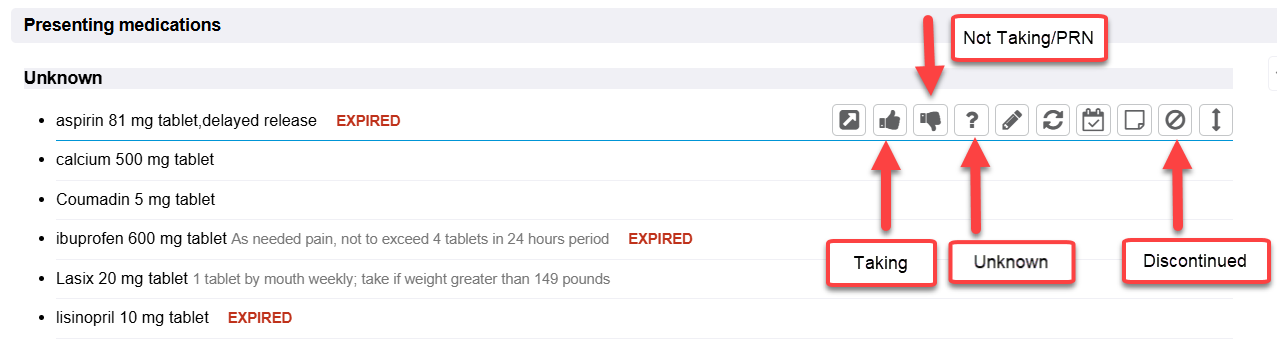Click the up-down reorder arrow icon
The width and height of the screenshot is (1277, 361).
[1216, 121]
